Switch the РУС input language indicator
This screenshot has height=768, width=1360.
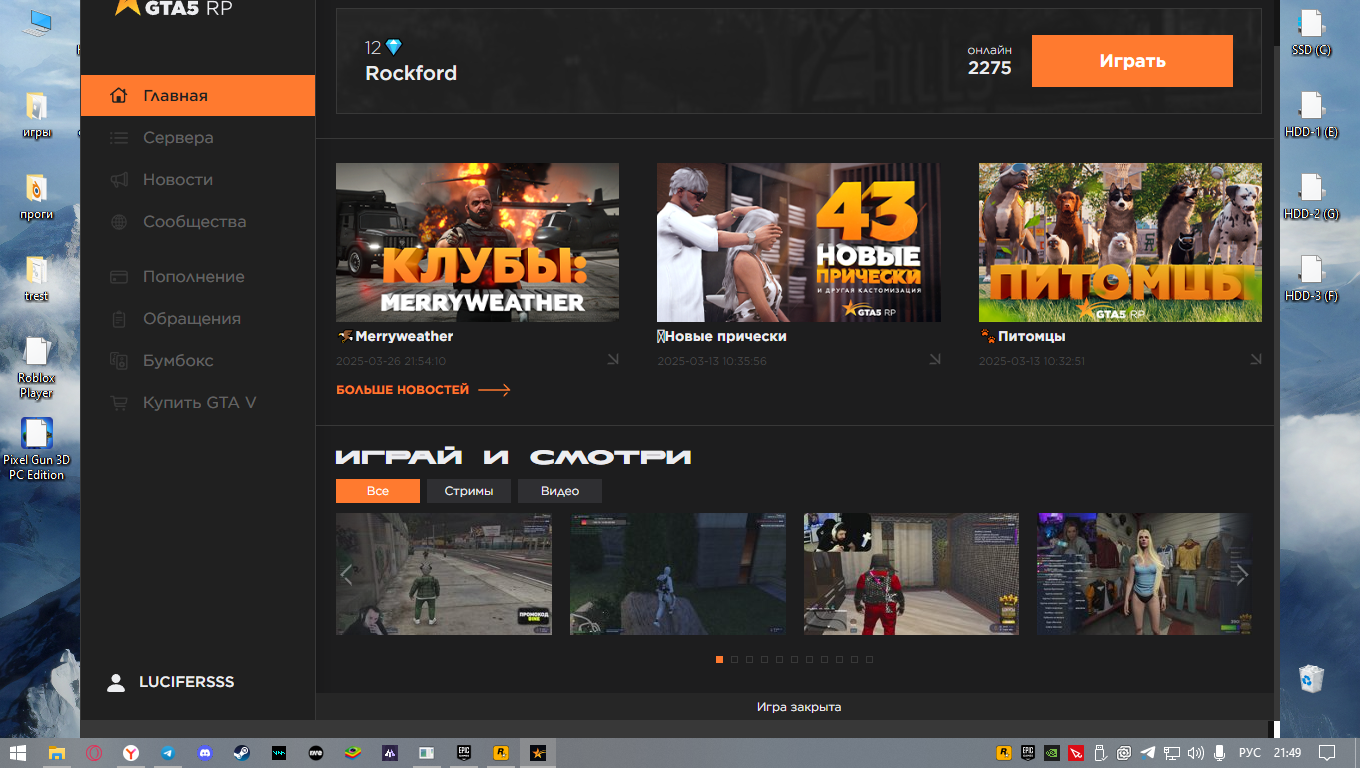pyautogui.click(x=1250, y=753)
